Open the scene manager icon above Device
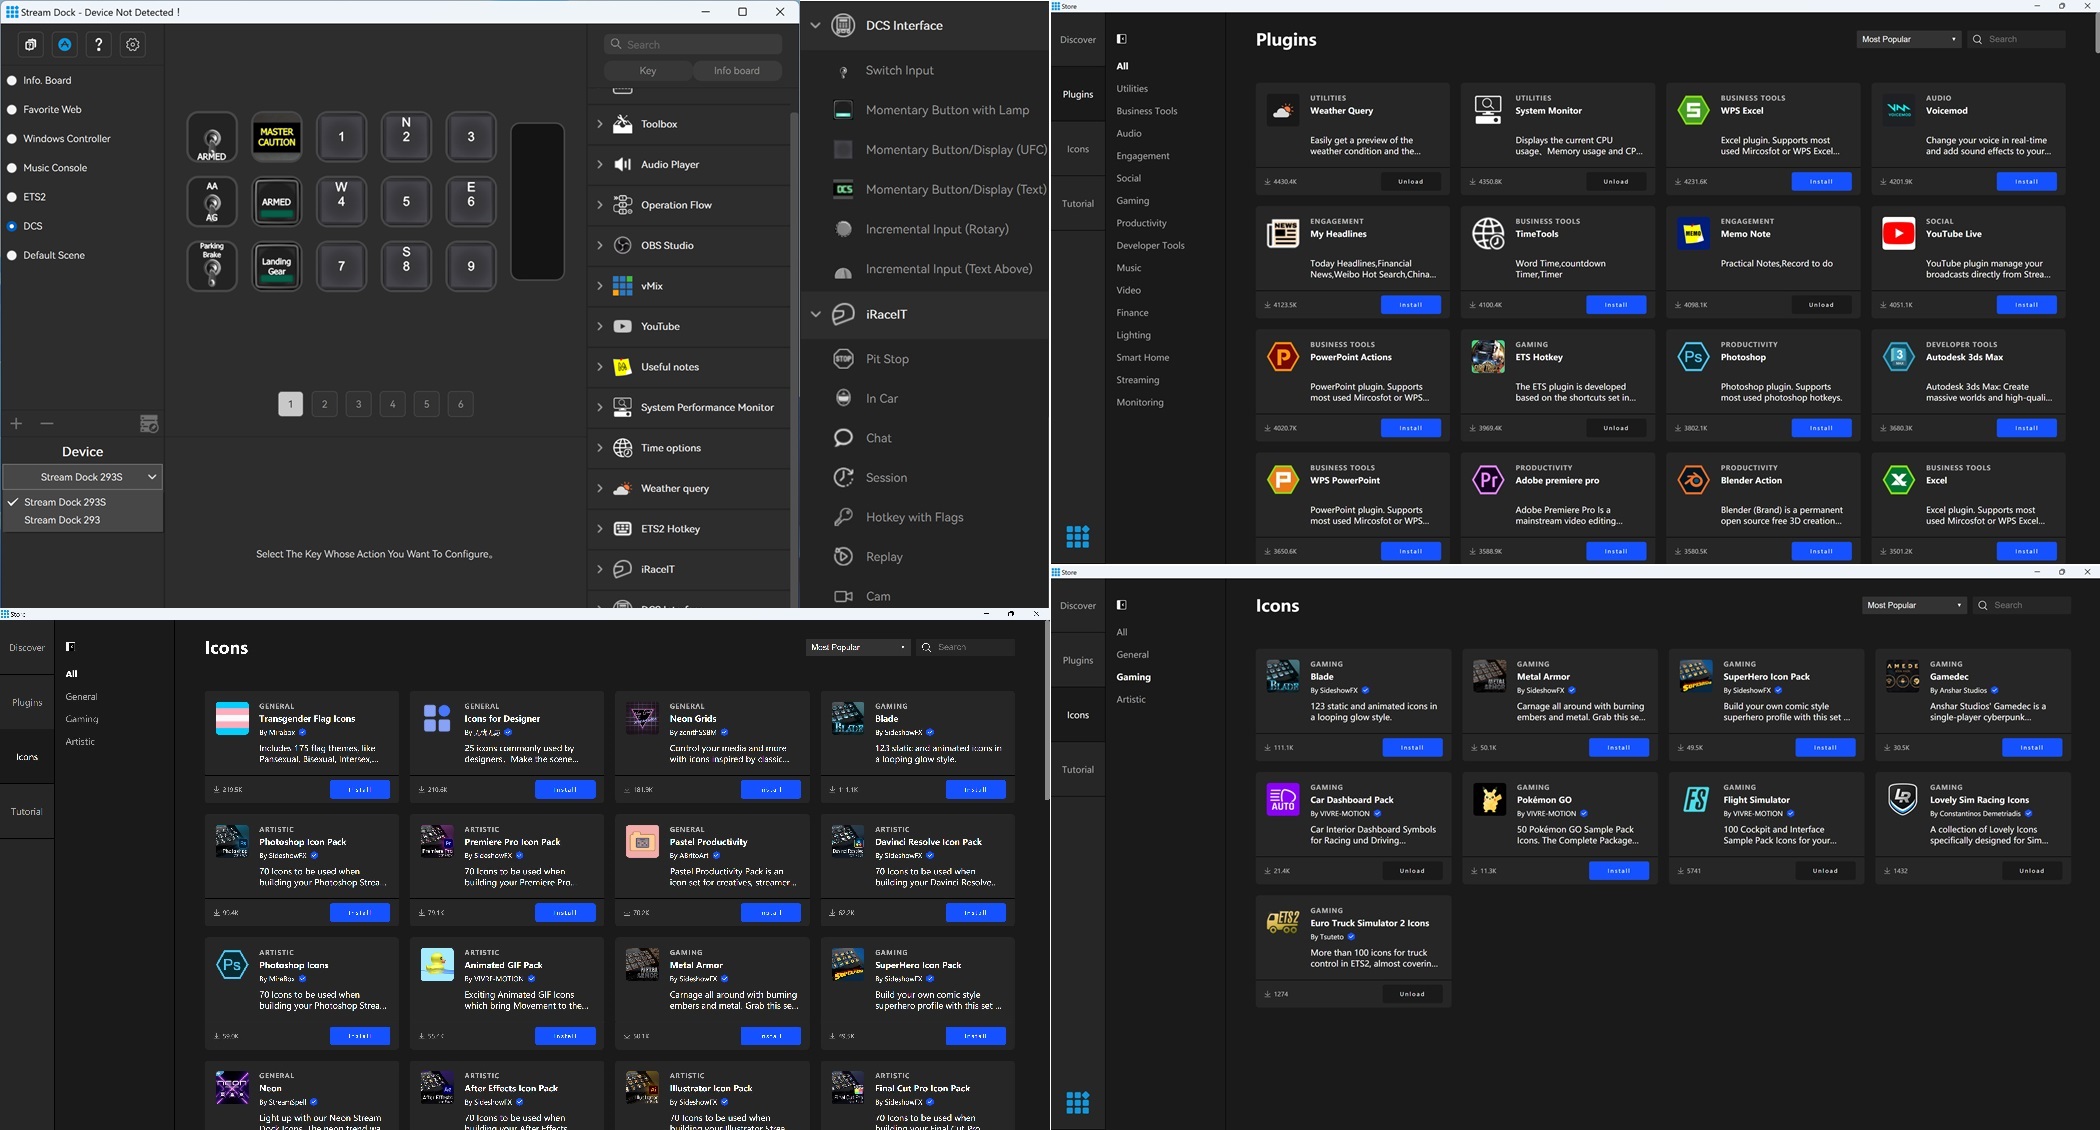 (x=149, y=424)
